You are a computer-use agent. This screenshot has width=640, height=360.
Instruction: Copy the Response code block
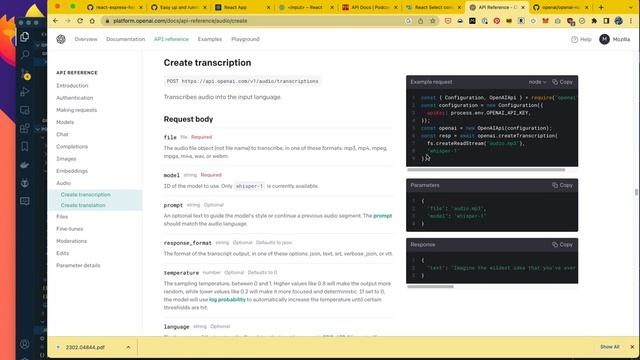[x=562, y=244]
